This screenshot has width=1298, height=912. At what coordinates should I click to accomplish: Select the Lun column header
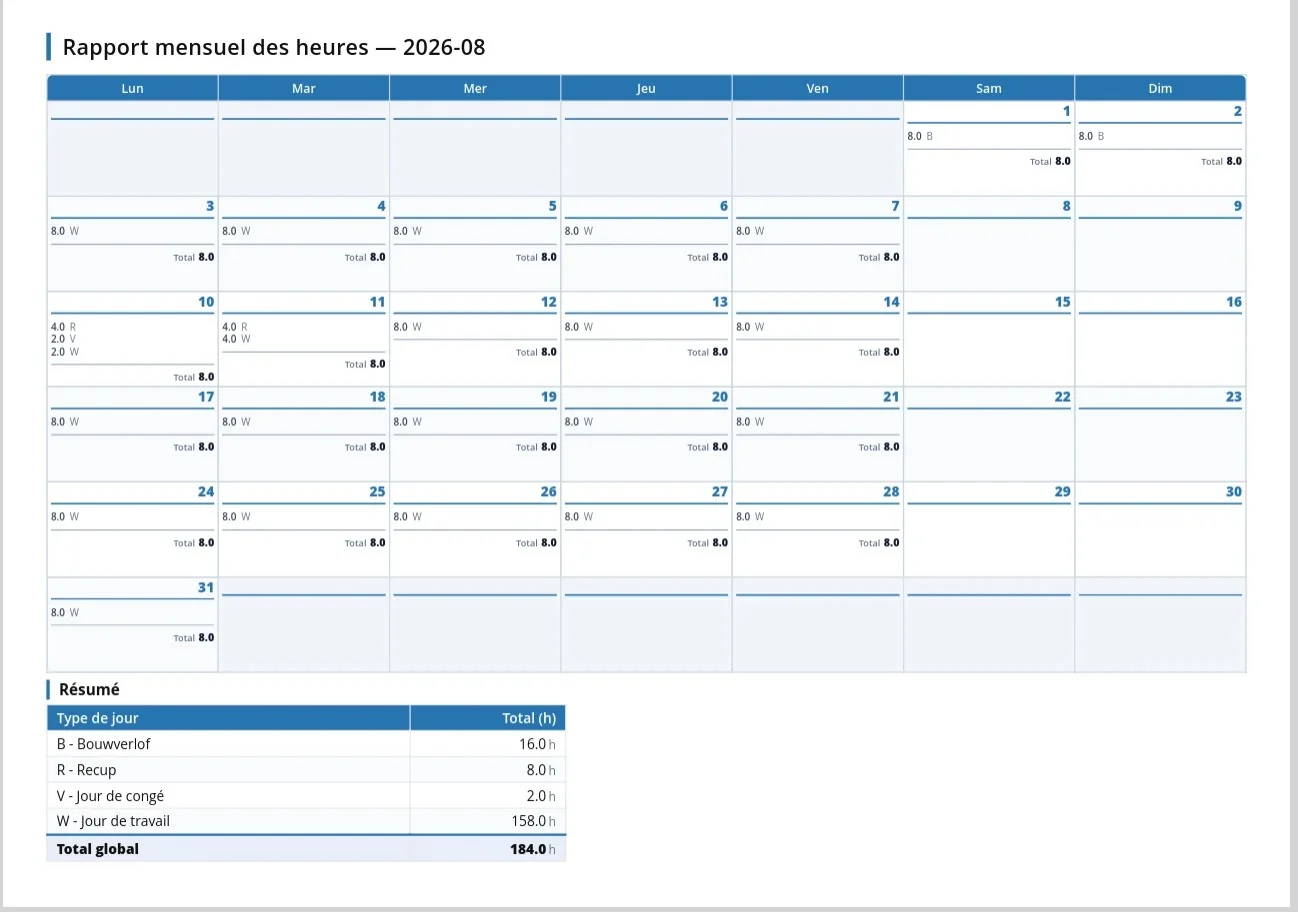(132, 88)
